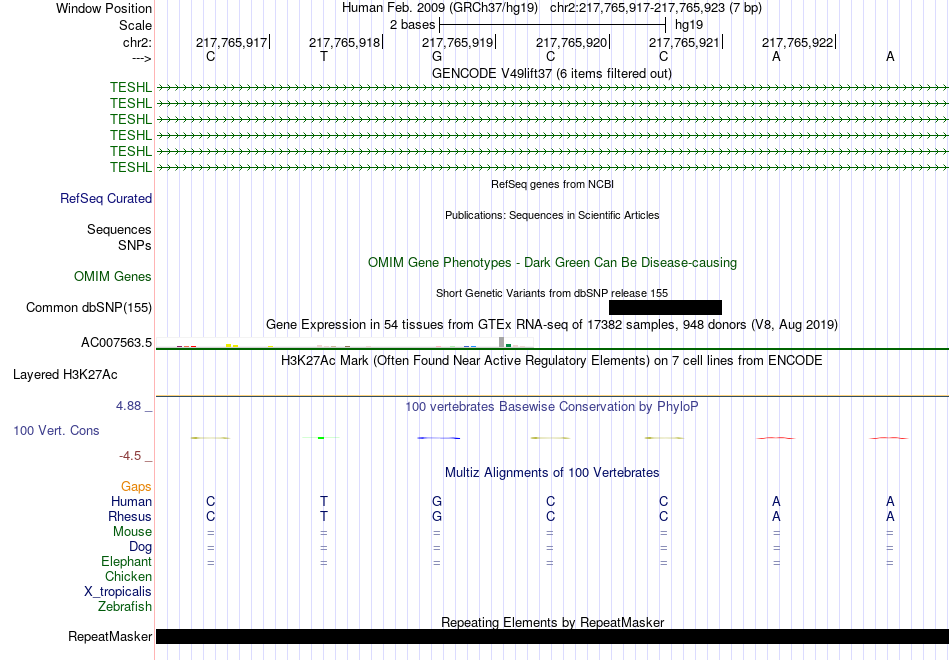Click the Layered H3K27Ac label
The height and width of the screenshot is (660, 950).
click(65, 375)
